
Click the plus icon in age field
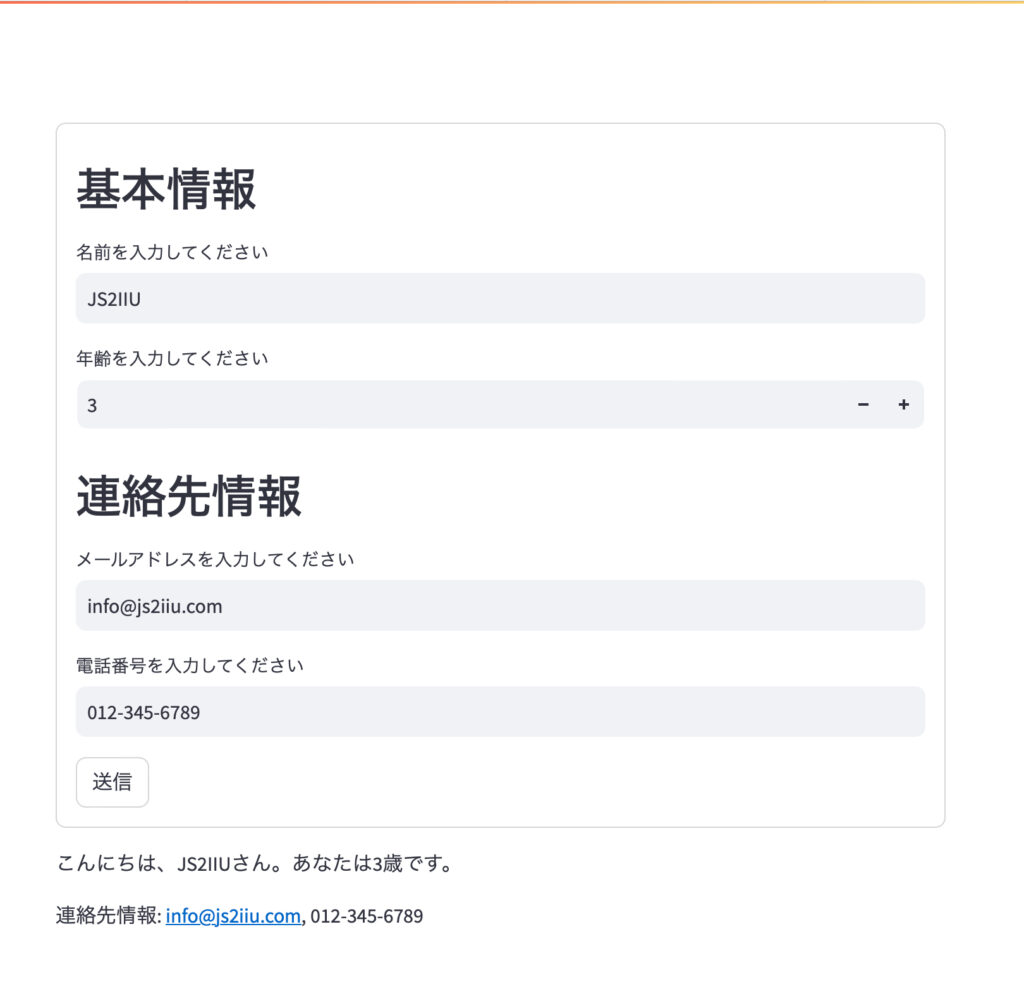tap(904, 405)
